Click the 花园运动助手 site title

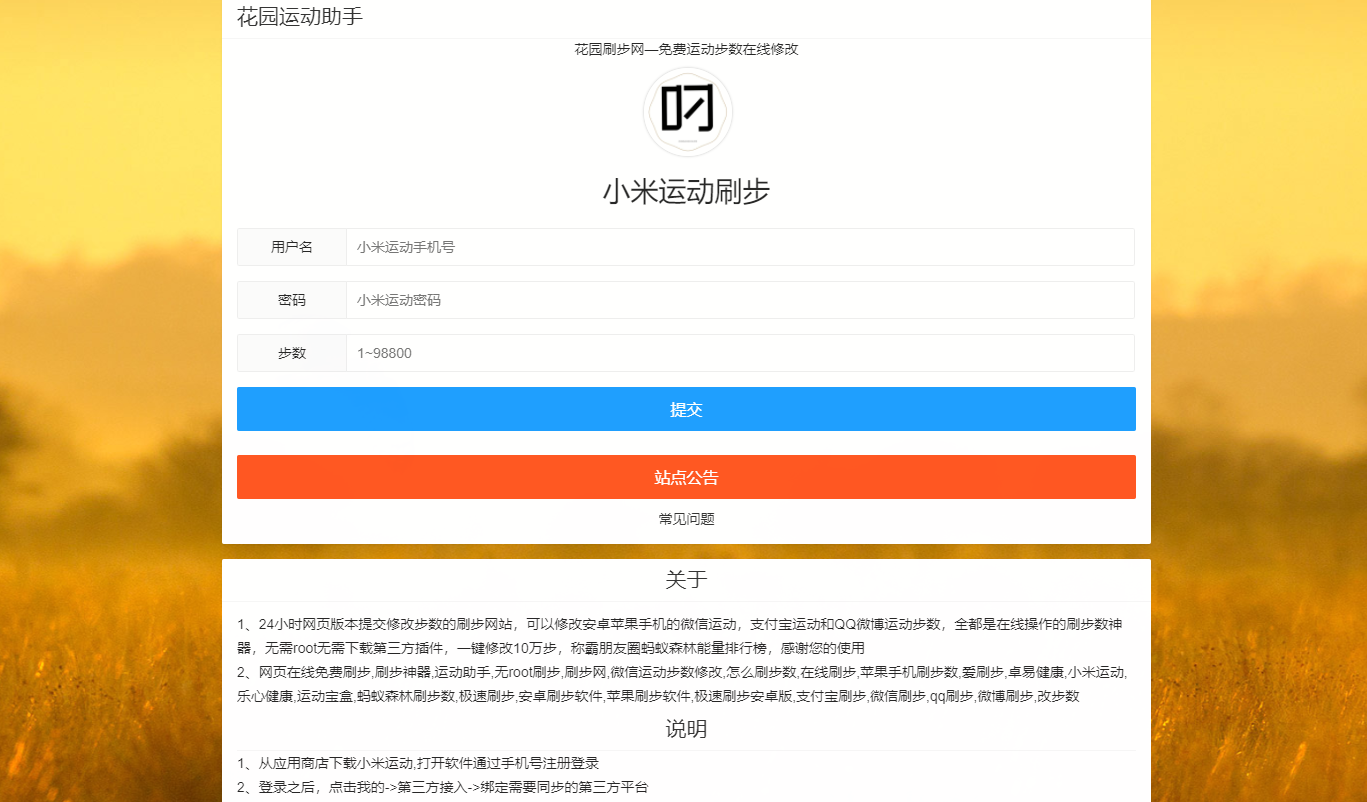[300, 17]
